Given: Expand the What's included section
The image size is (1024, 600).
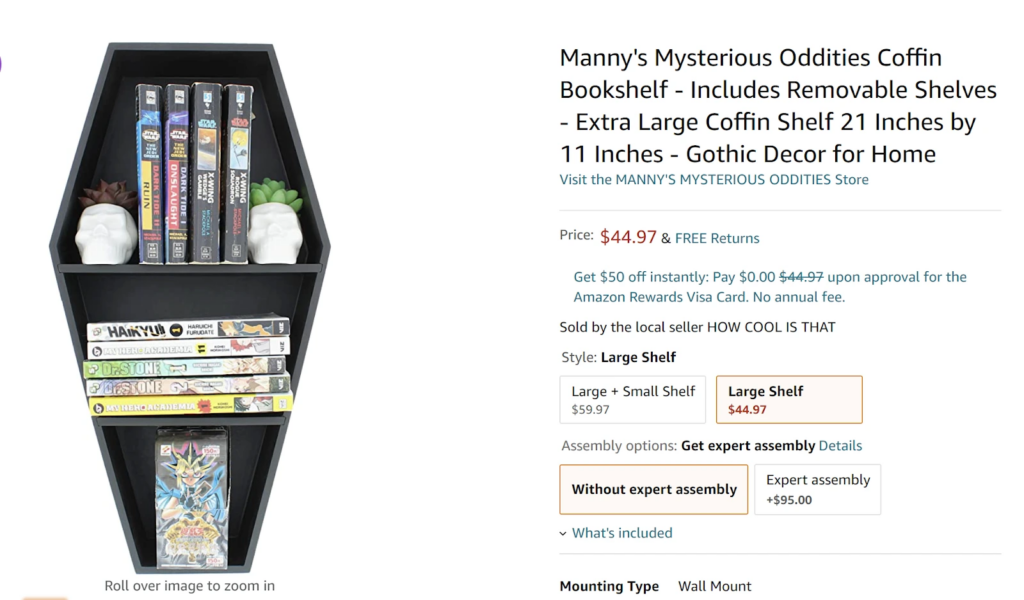Looking at the screenshot, I should click(x=622, y=533).
